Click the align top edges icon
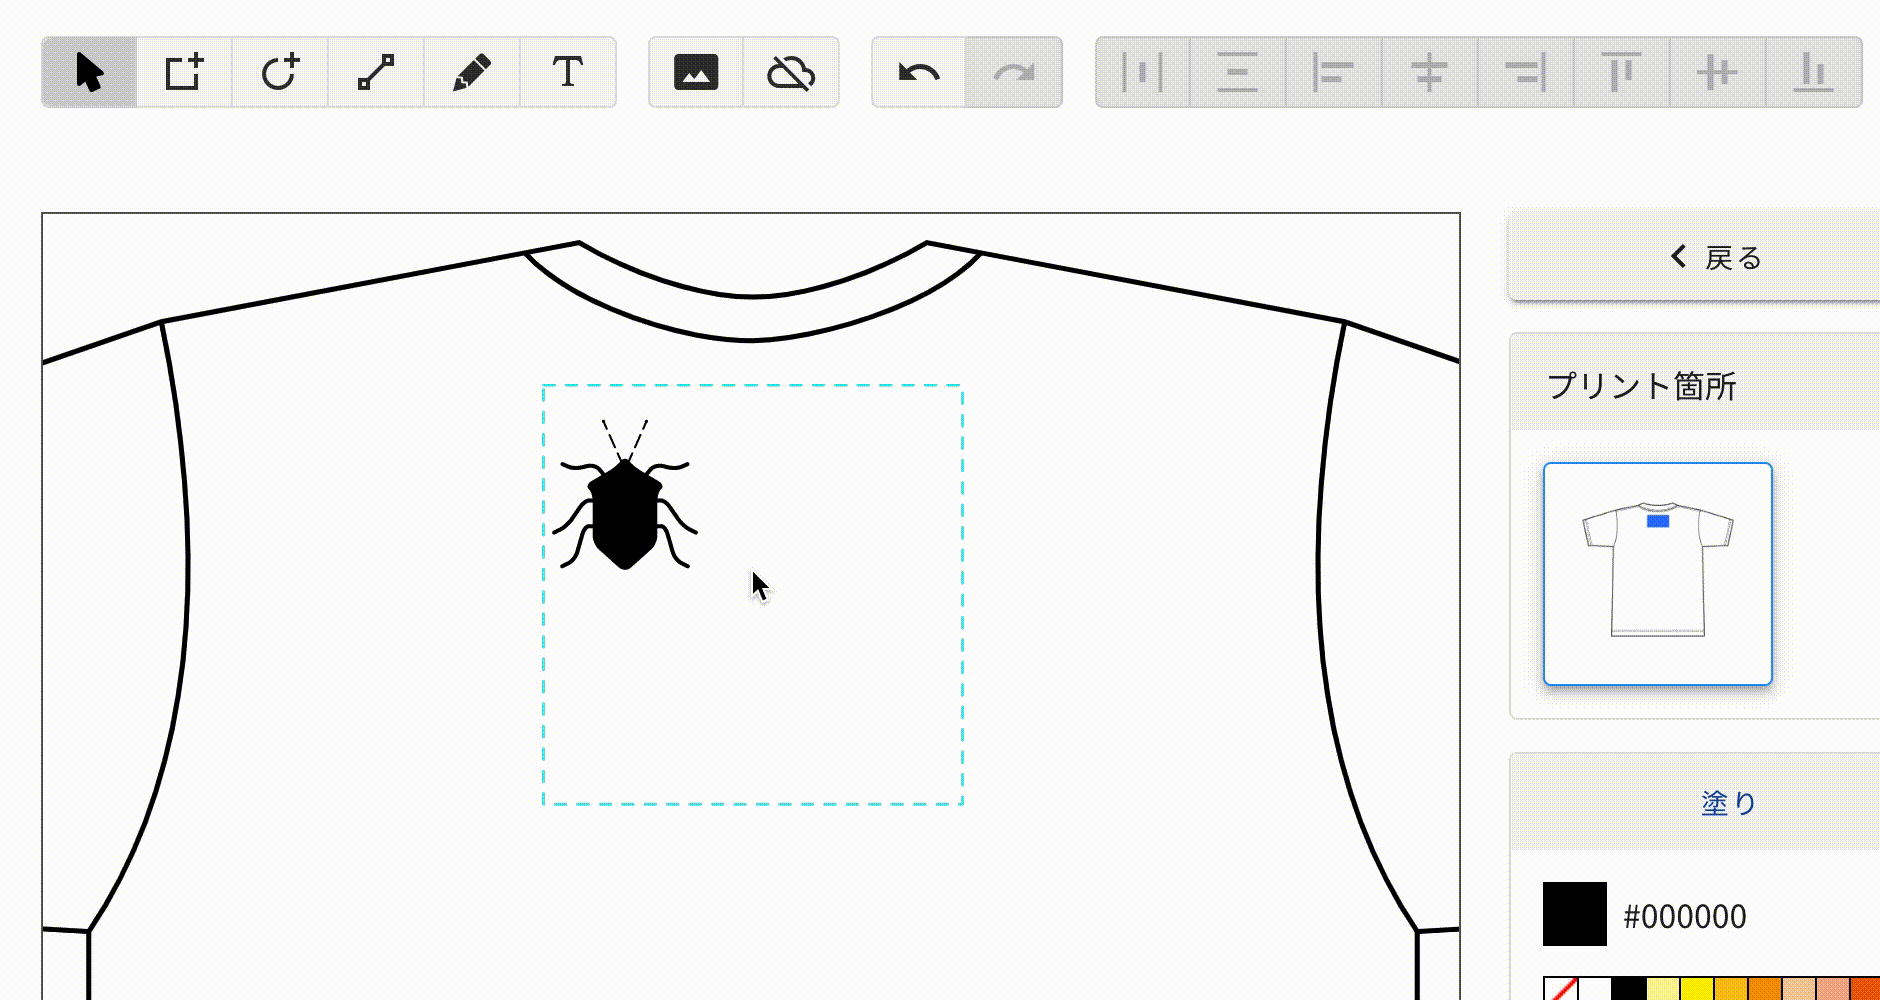1880x1000 pixels. [x=1621, y=73]
